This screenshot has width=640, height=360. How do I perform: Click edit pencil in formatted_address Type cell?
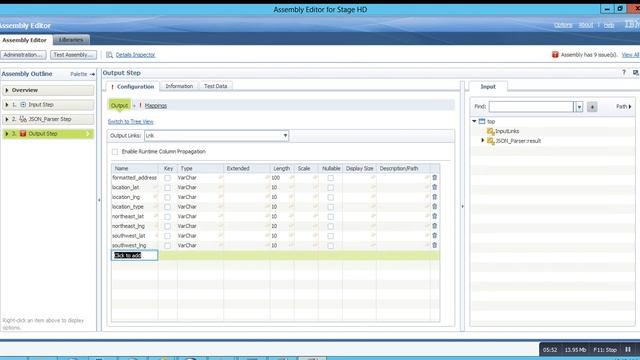(x=220, y=178)
